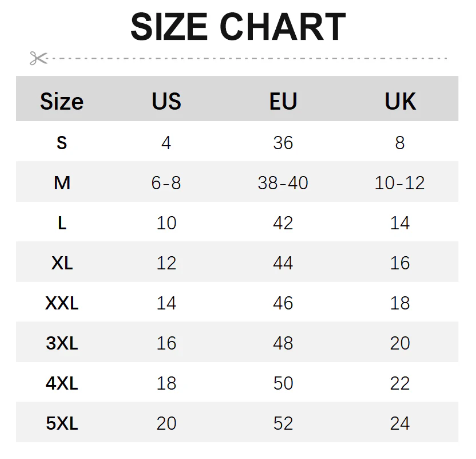
Task: Click the SIZE CHART title
Action: click(x=238, y=27)
